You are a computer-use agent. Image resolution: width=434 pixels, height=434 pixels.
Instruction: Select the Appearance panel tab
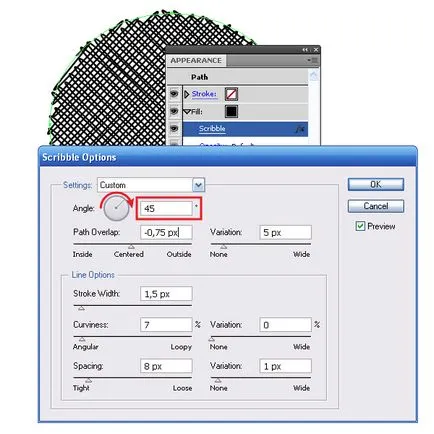pos(196,61)
